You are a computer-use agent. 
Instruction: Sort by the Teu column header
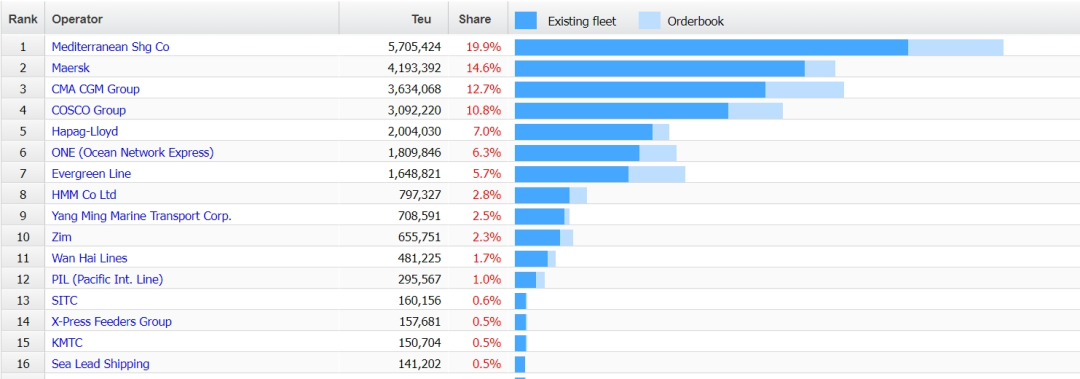pyautogui.click(x=422, y=19)
